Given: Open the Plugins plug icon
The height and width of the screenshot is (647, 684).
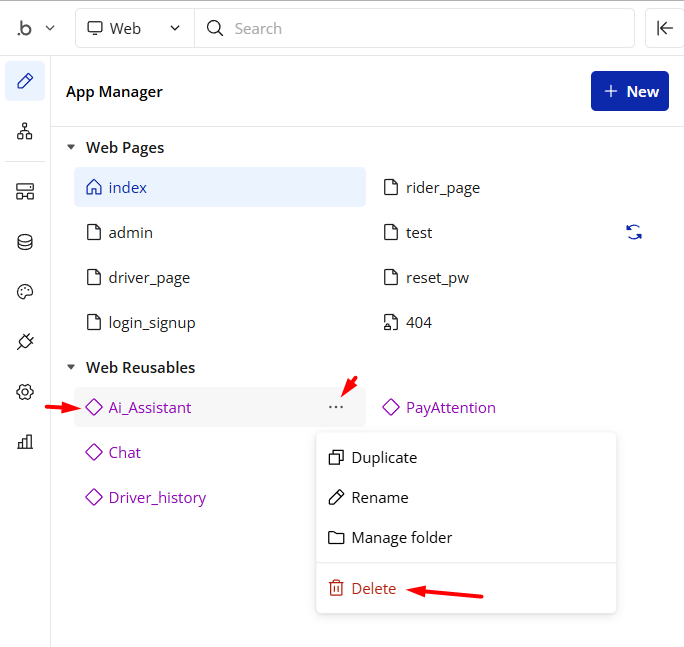Looking at the screenshot, I should 25,342.
